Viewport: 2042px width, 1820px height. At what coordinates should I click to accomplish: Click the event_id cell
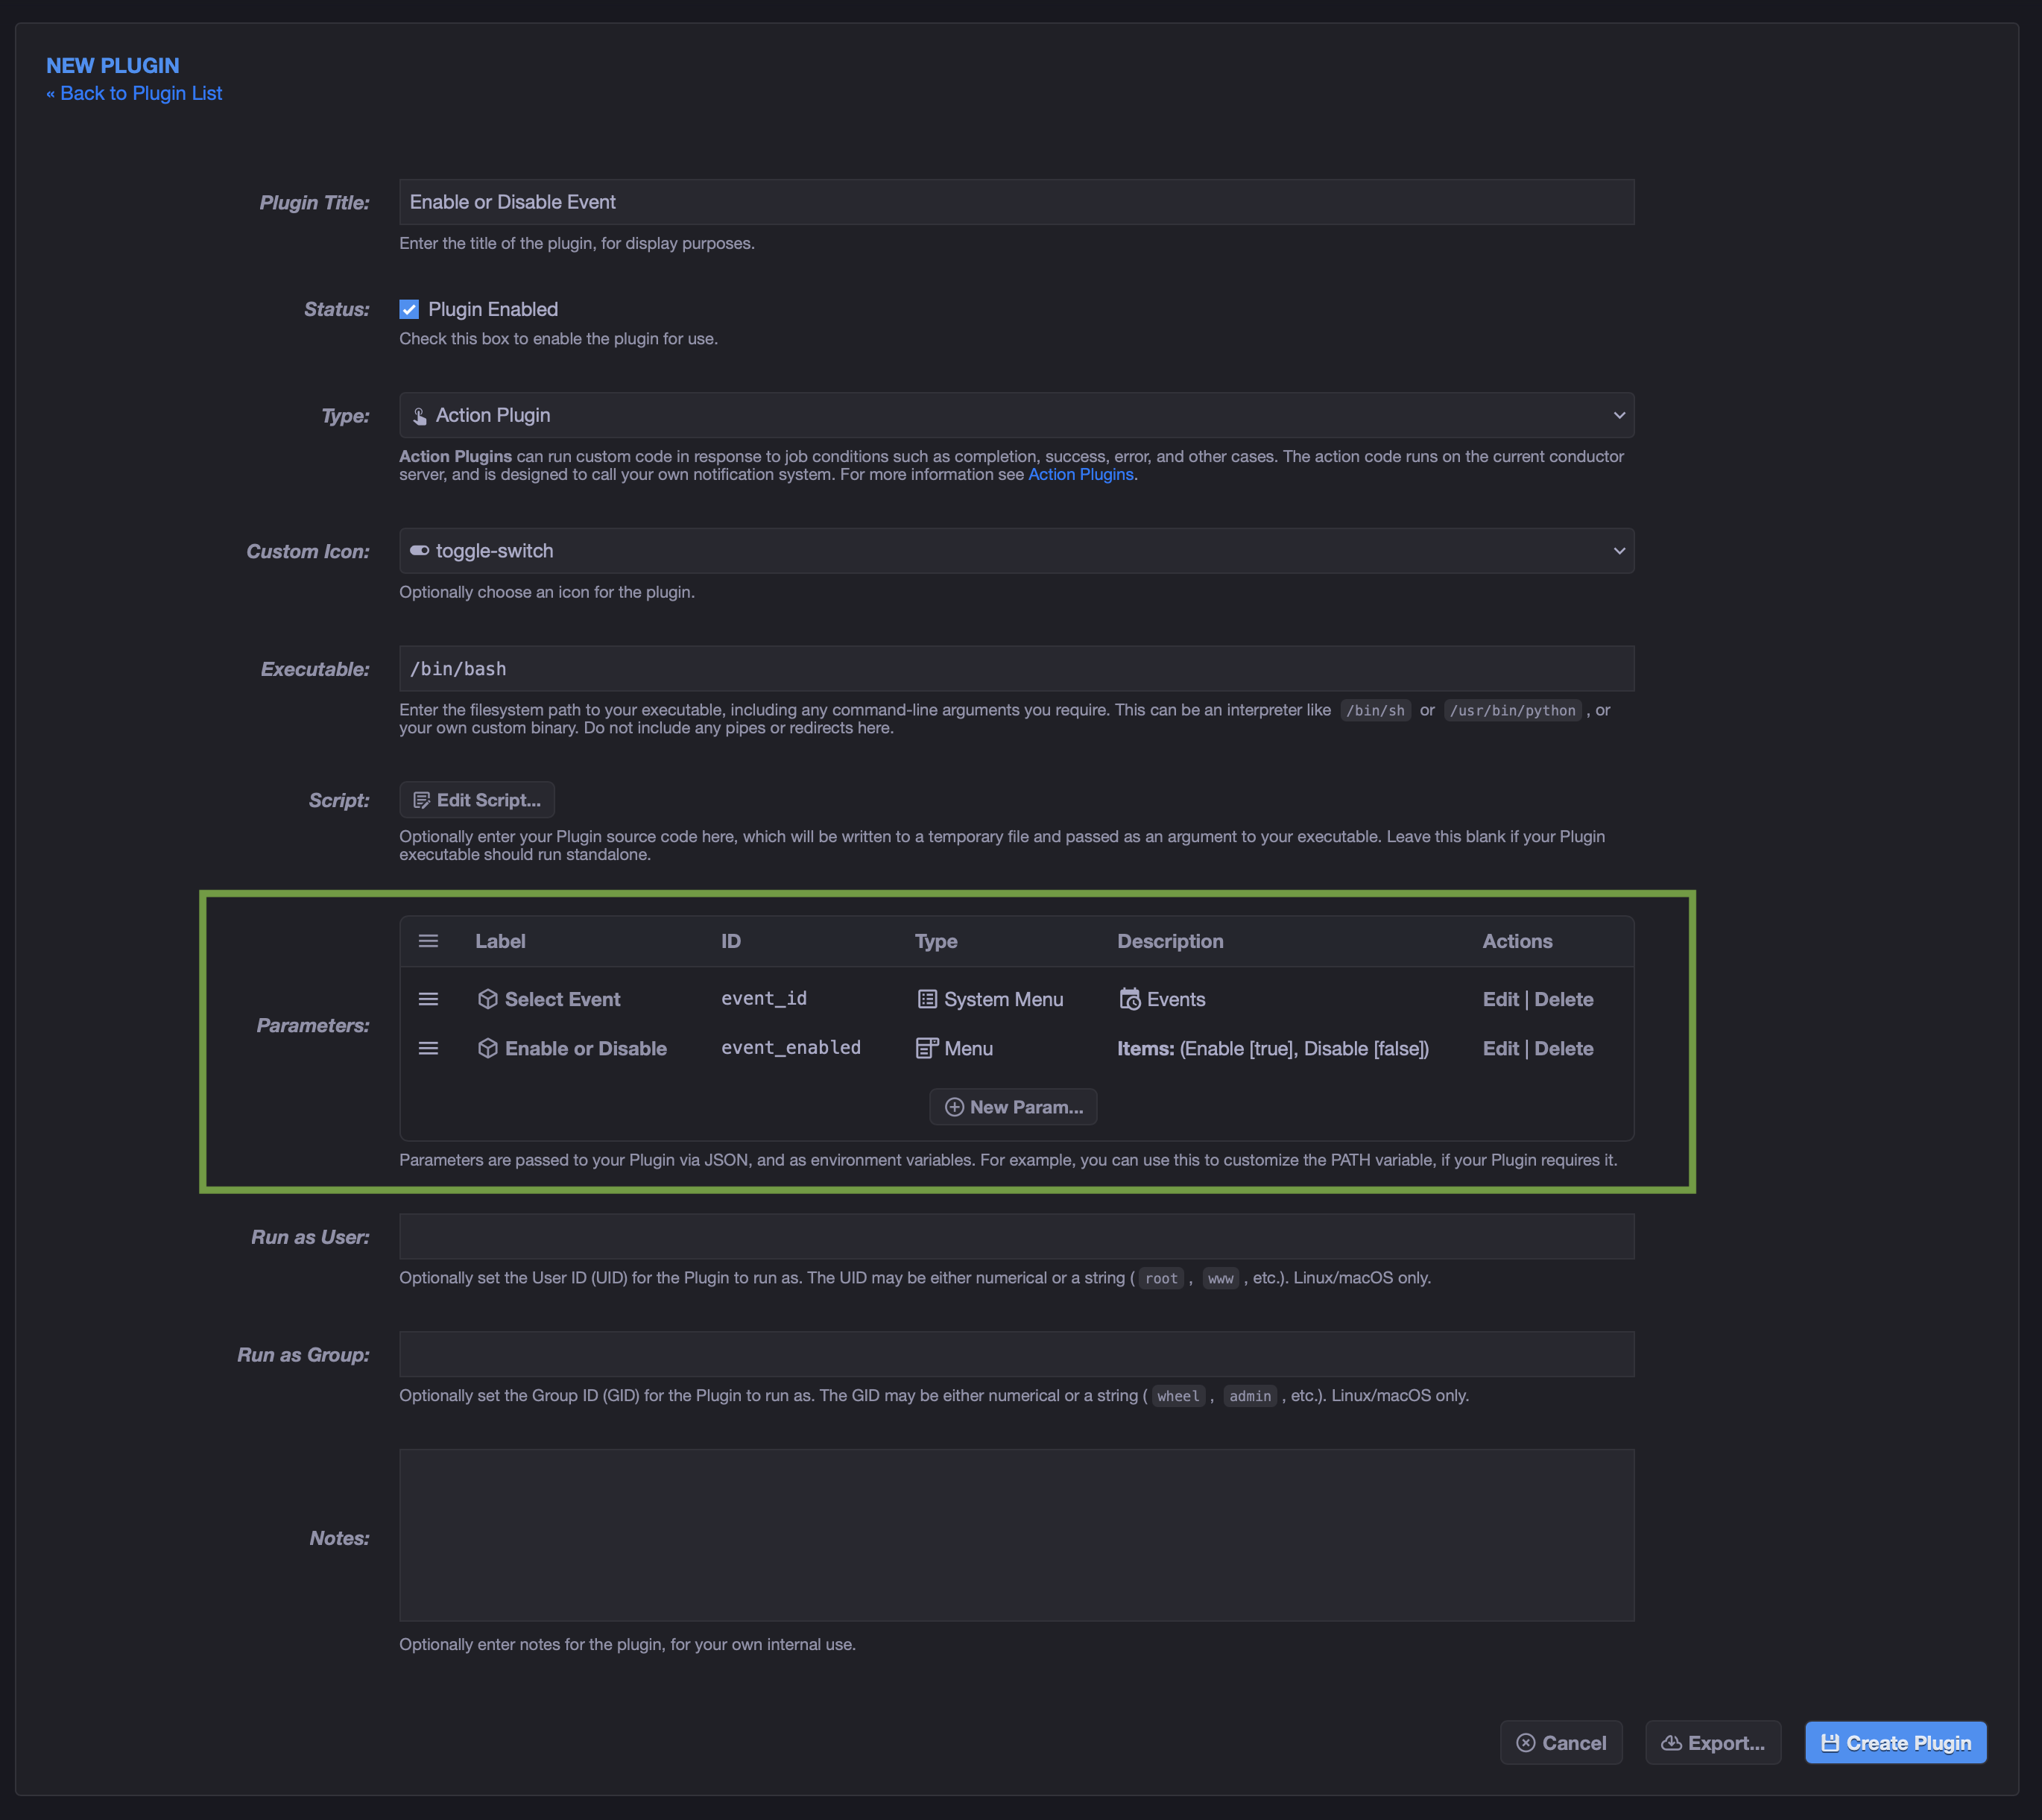point(764,998)
